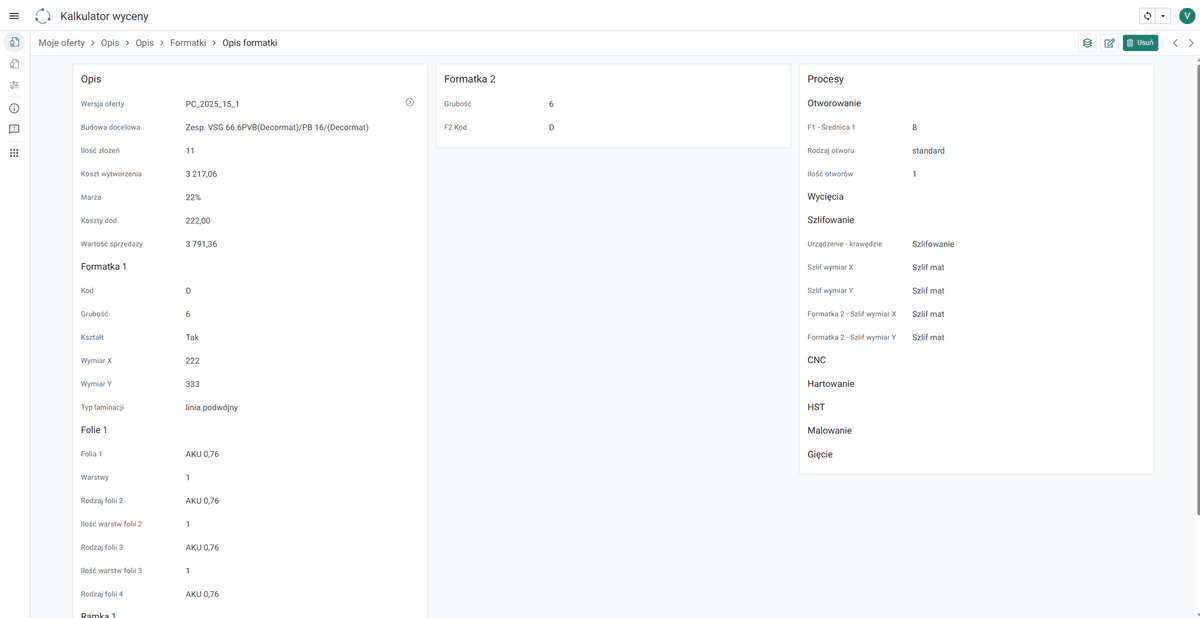Open the feedback message icon in sidebar
The width and height of the screenshot is (1200, 618).
[14, 129]
